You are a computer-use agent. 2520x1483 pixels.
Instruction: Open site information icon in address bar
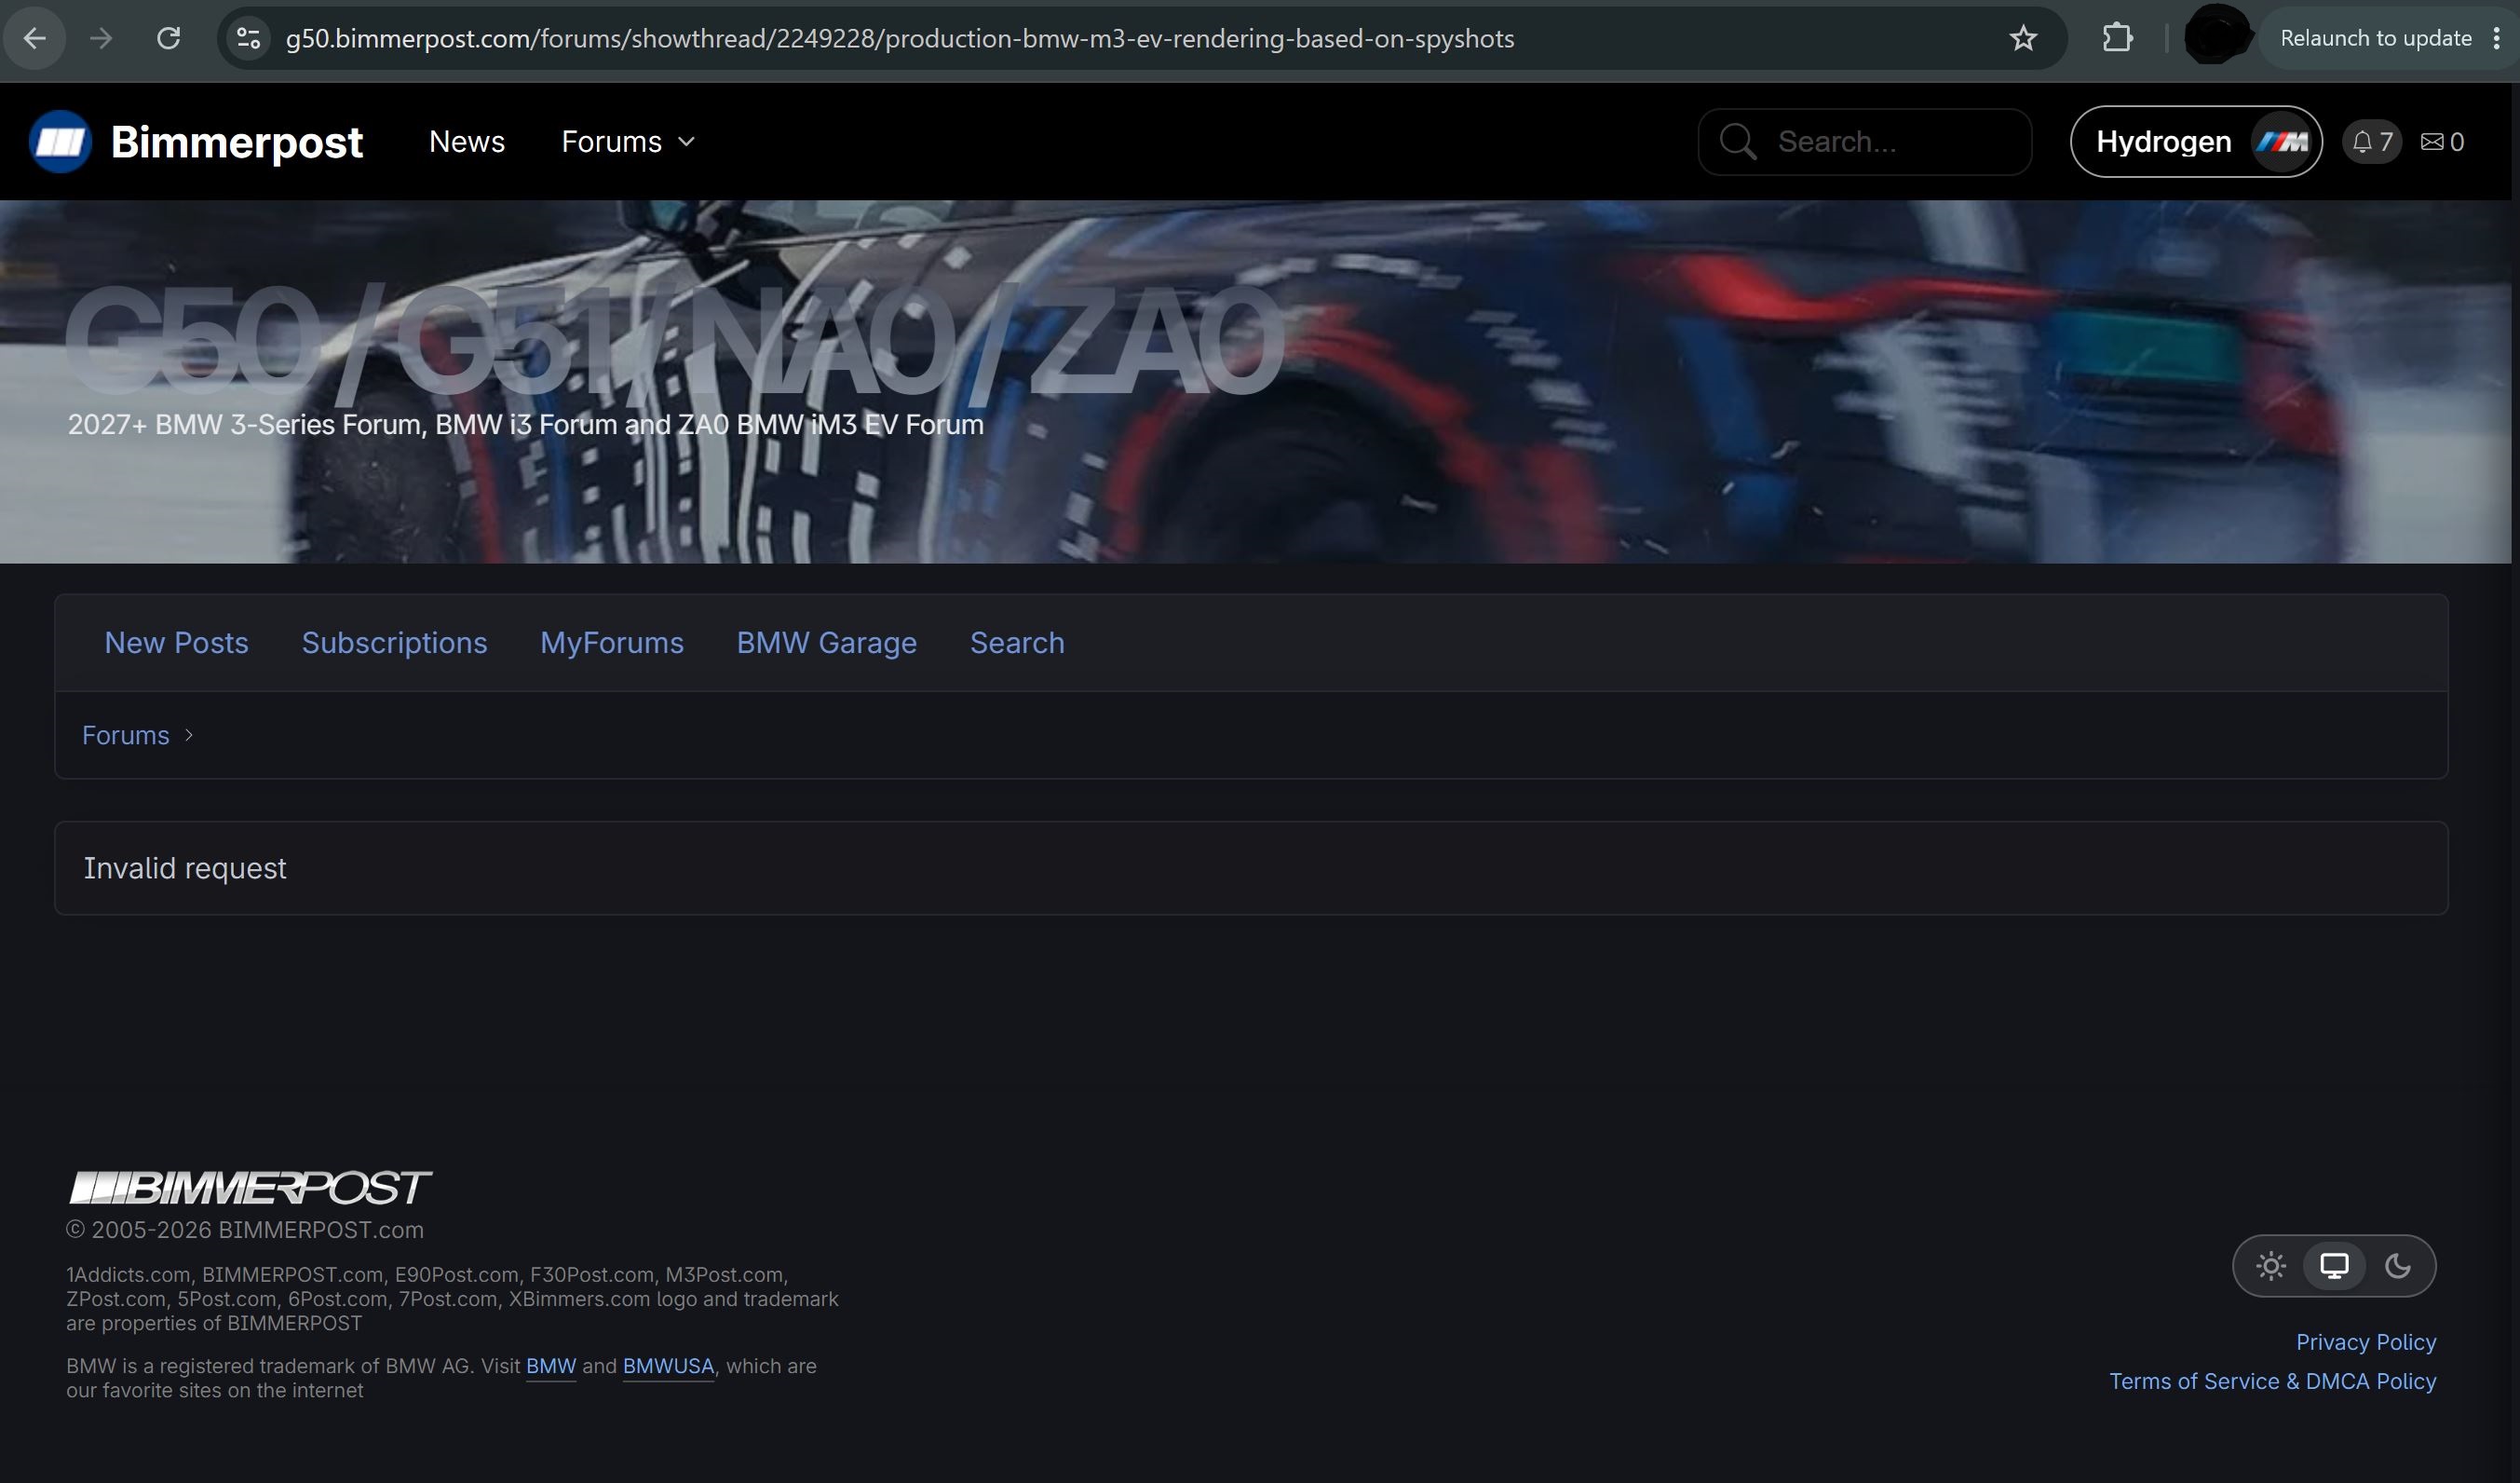pos(248,39)
